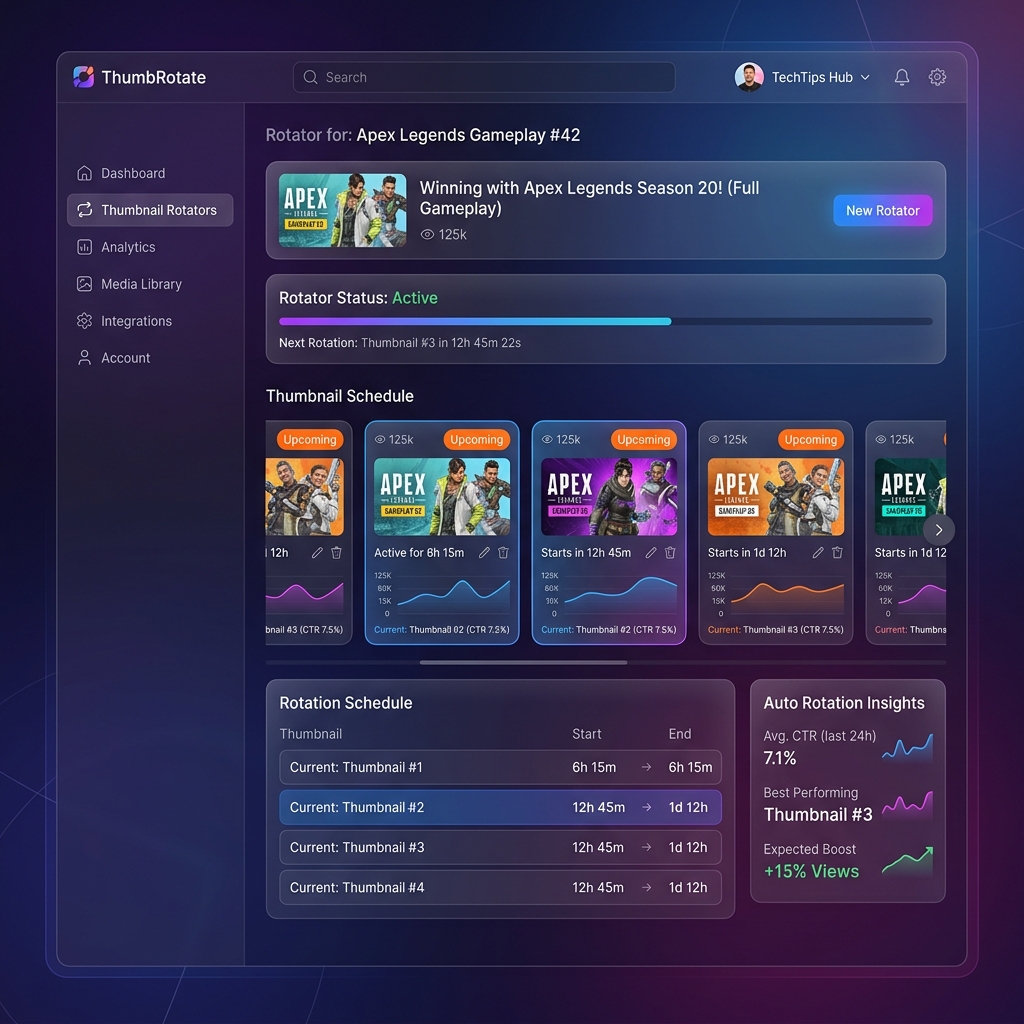Open the settings gear icon
Viewport: 1024px width, 1024px height.
point(937,77)
